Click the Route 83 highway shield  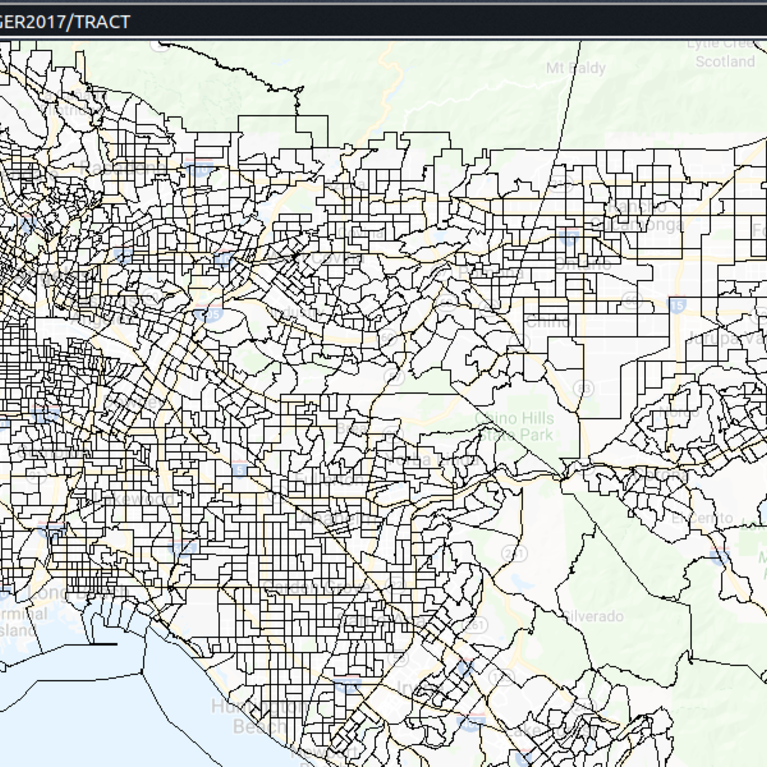[585, 387]
